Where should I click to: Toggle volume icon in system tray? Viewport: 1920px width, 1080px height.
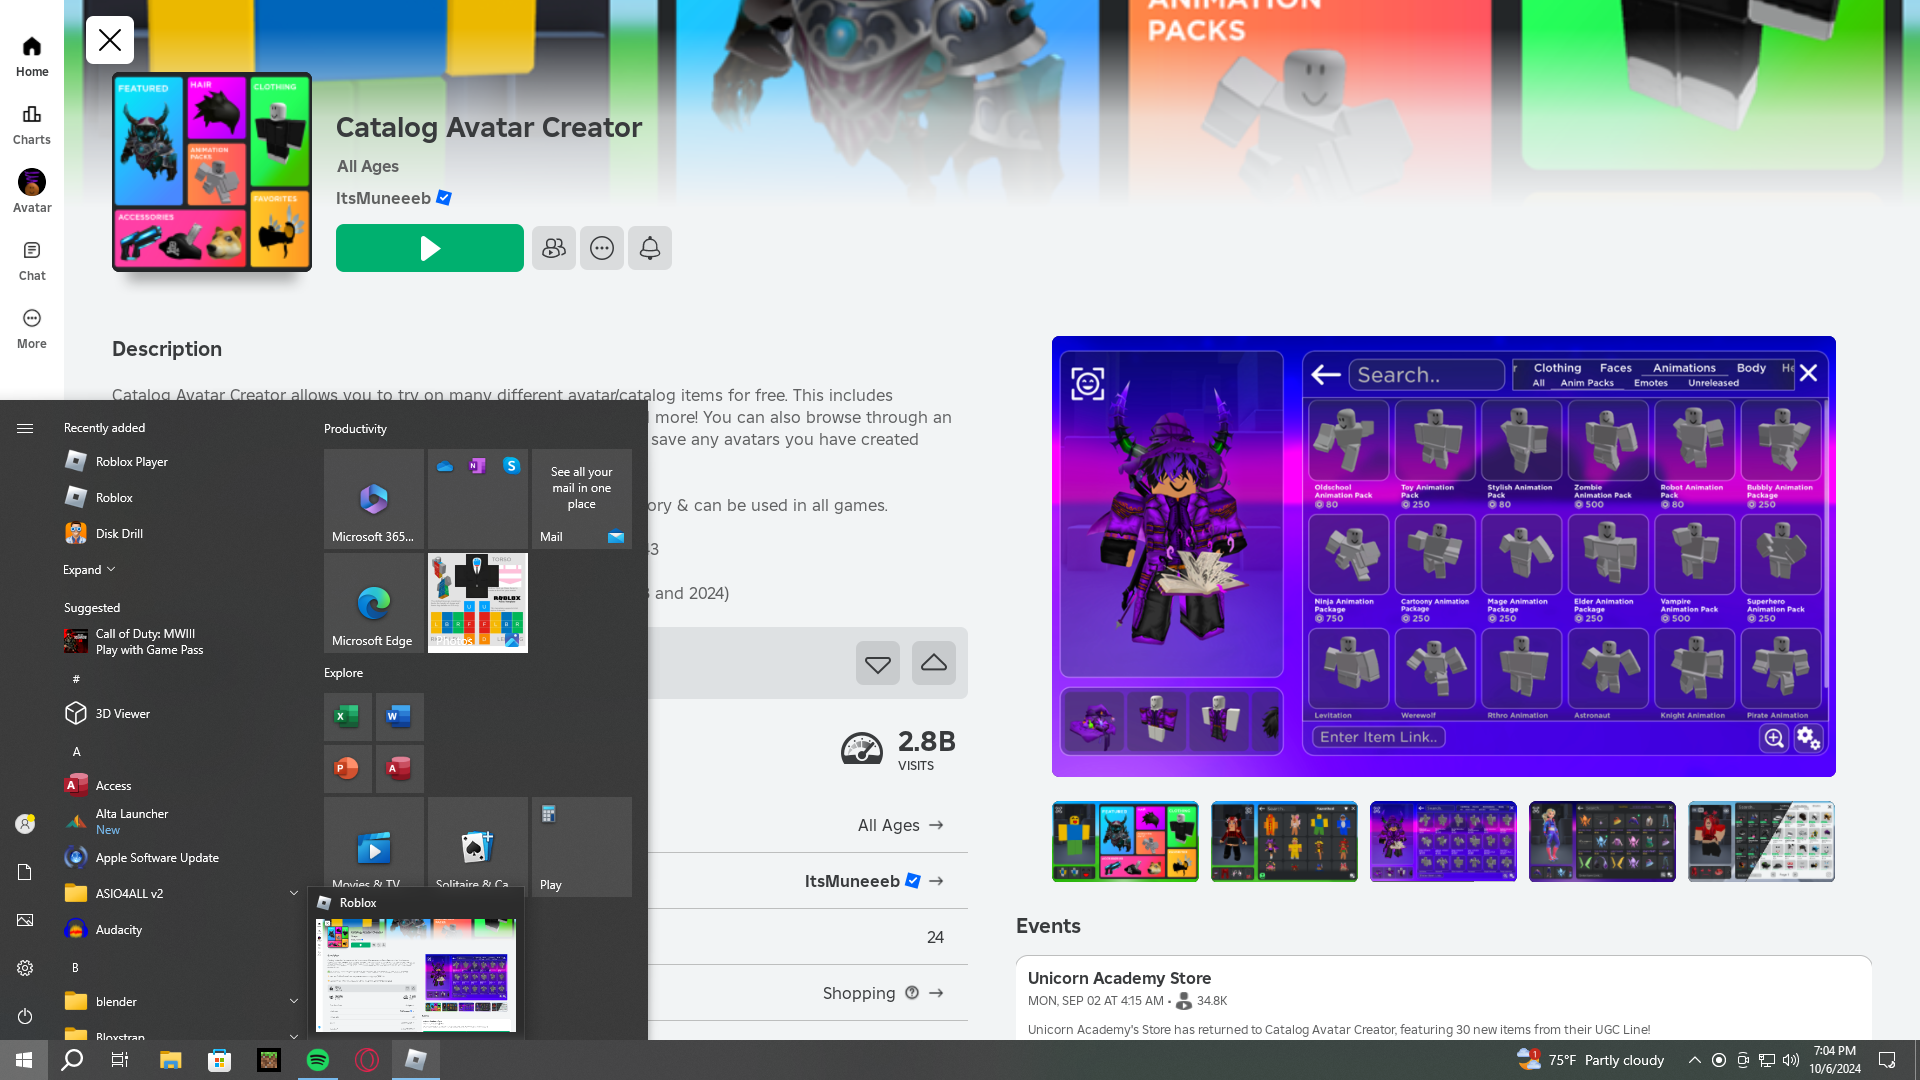[x=1791, y=1060]
